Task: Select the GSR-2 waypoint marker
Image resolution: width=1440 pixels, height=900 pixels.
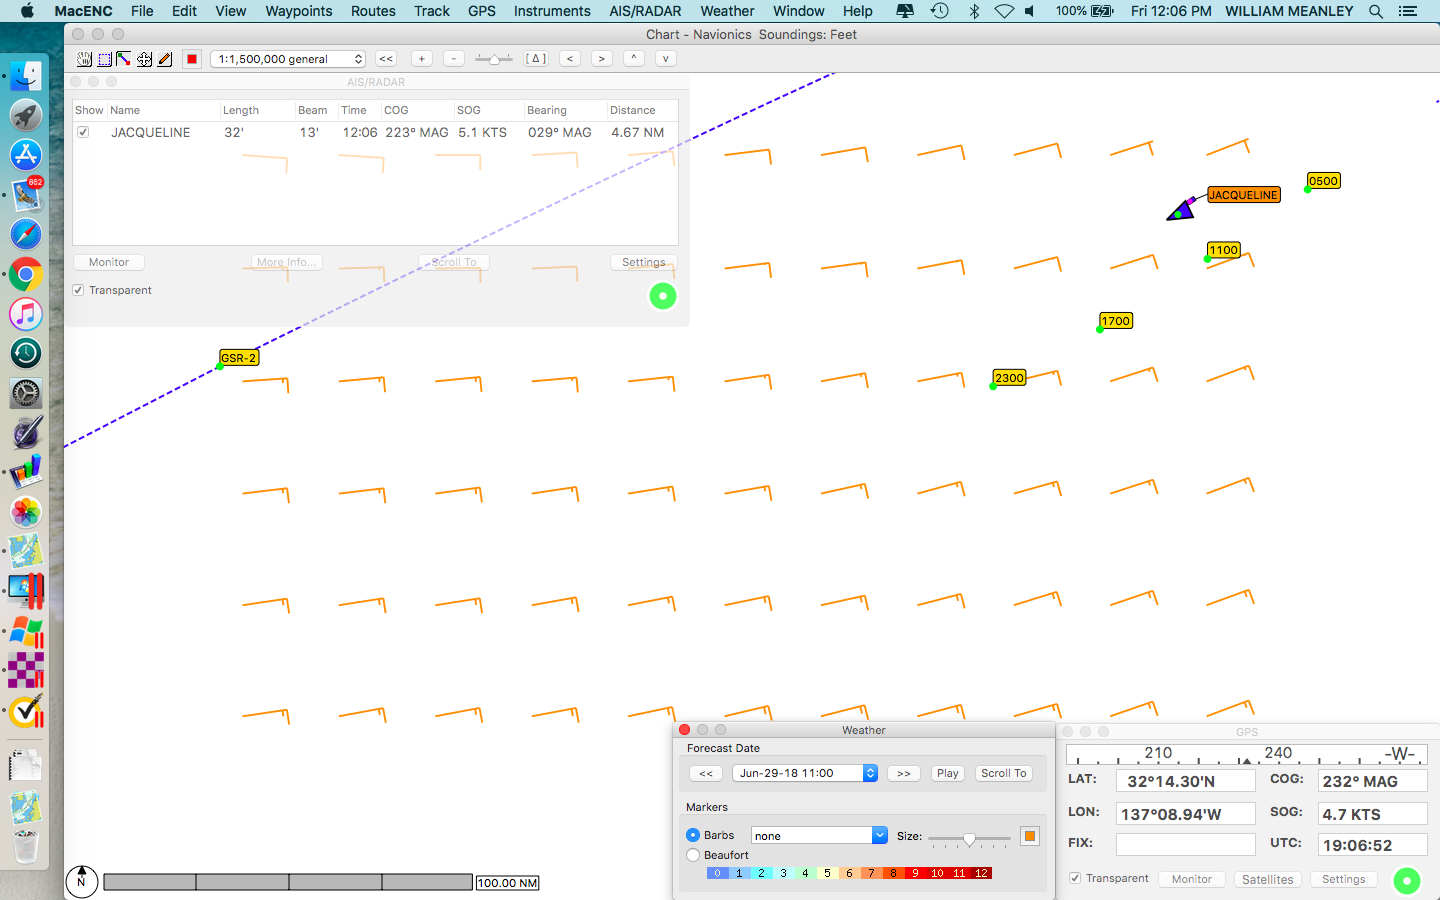Action: pyautogui.click(x=239, y=357)
